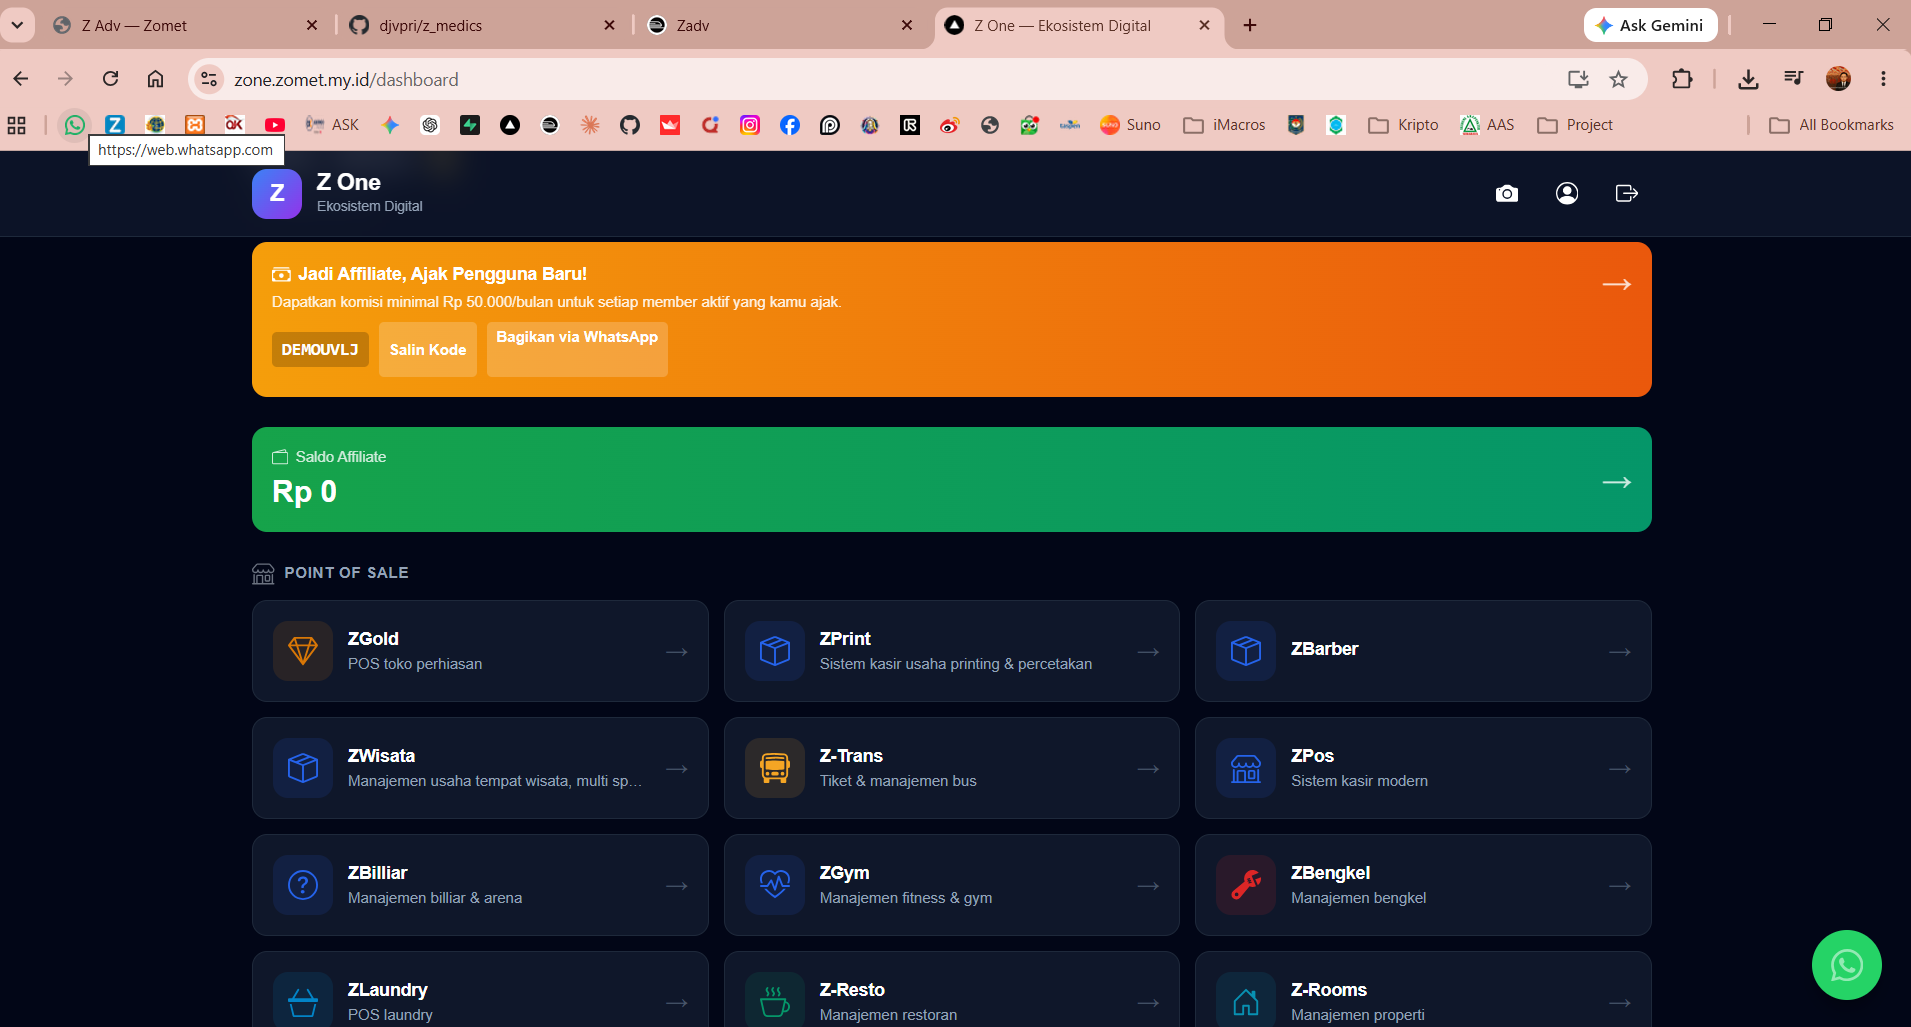Switch to the Zadv tab
The height and width of the screenshot is (1027, 1911).
click(778, 25)
